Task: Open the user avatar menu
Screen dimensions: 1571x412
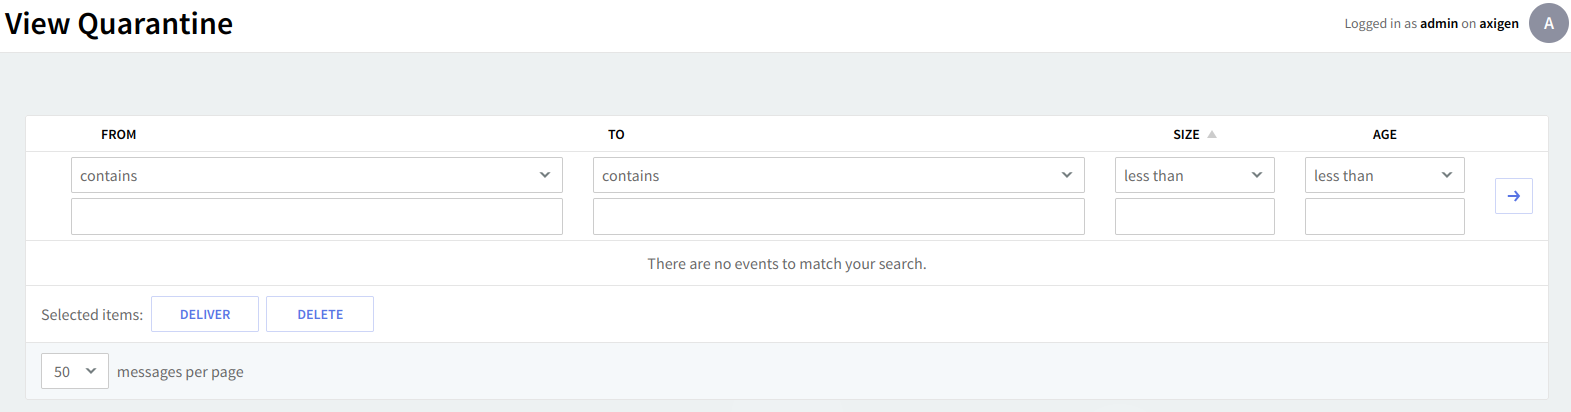Action: [1548, 23]
